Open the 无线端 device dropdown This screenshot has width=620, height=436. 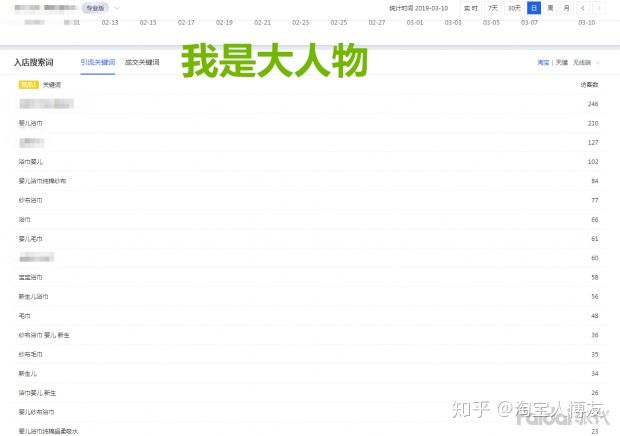click(x=586, y=62)
